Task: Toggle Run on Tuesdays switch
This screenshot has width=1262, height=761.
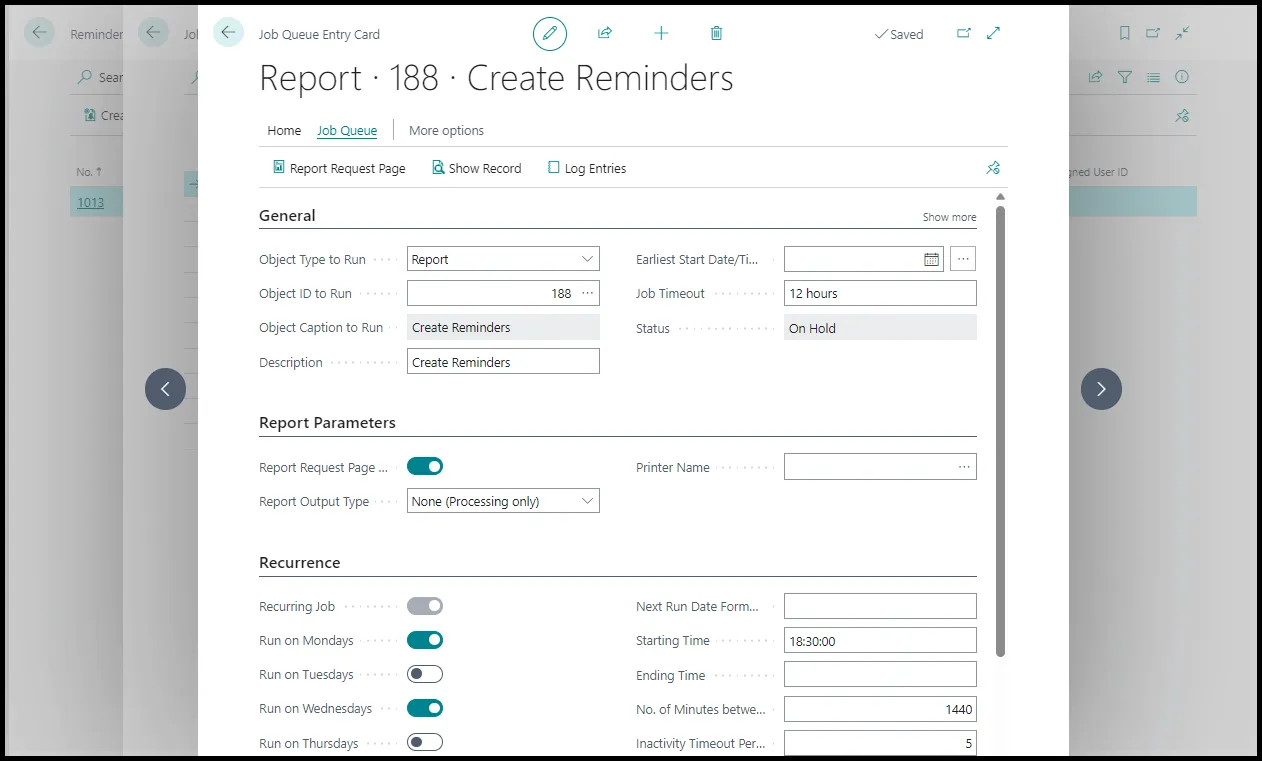Action: pos(425,674)
